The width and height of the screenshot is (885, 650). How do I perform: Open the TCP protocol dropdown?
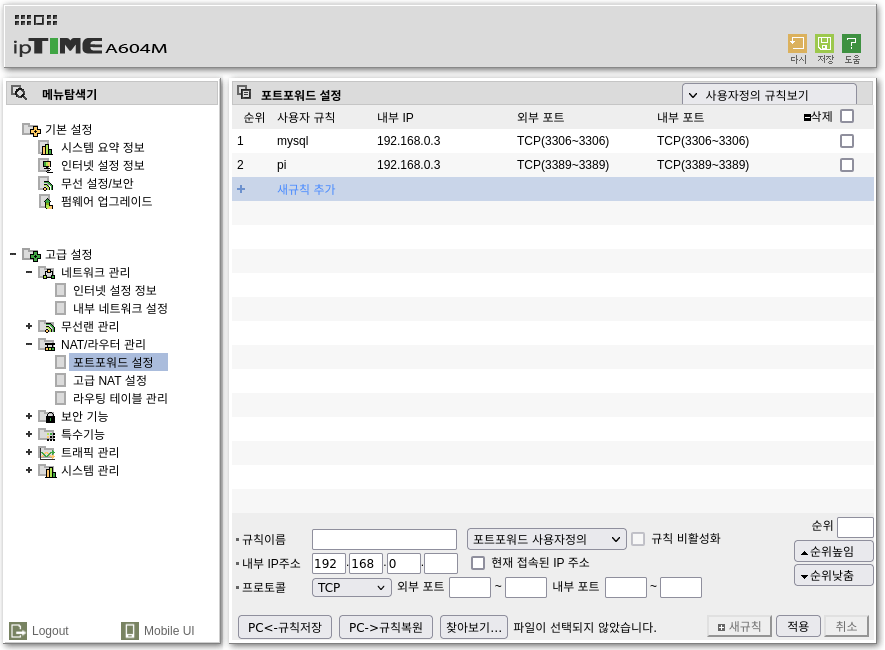click(351, 587)
